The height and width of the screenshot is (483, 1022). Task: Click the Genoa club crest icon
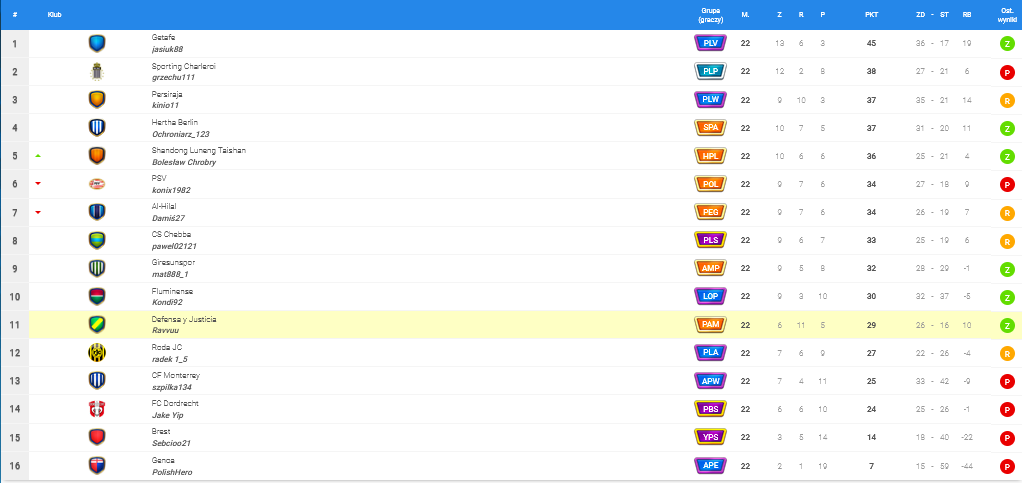[x=97, y=465]
